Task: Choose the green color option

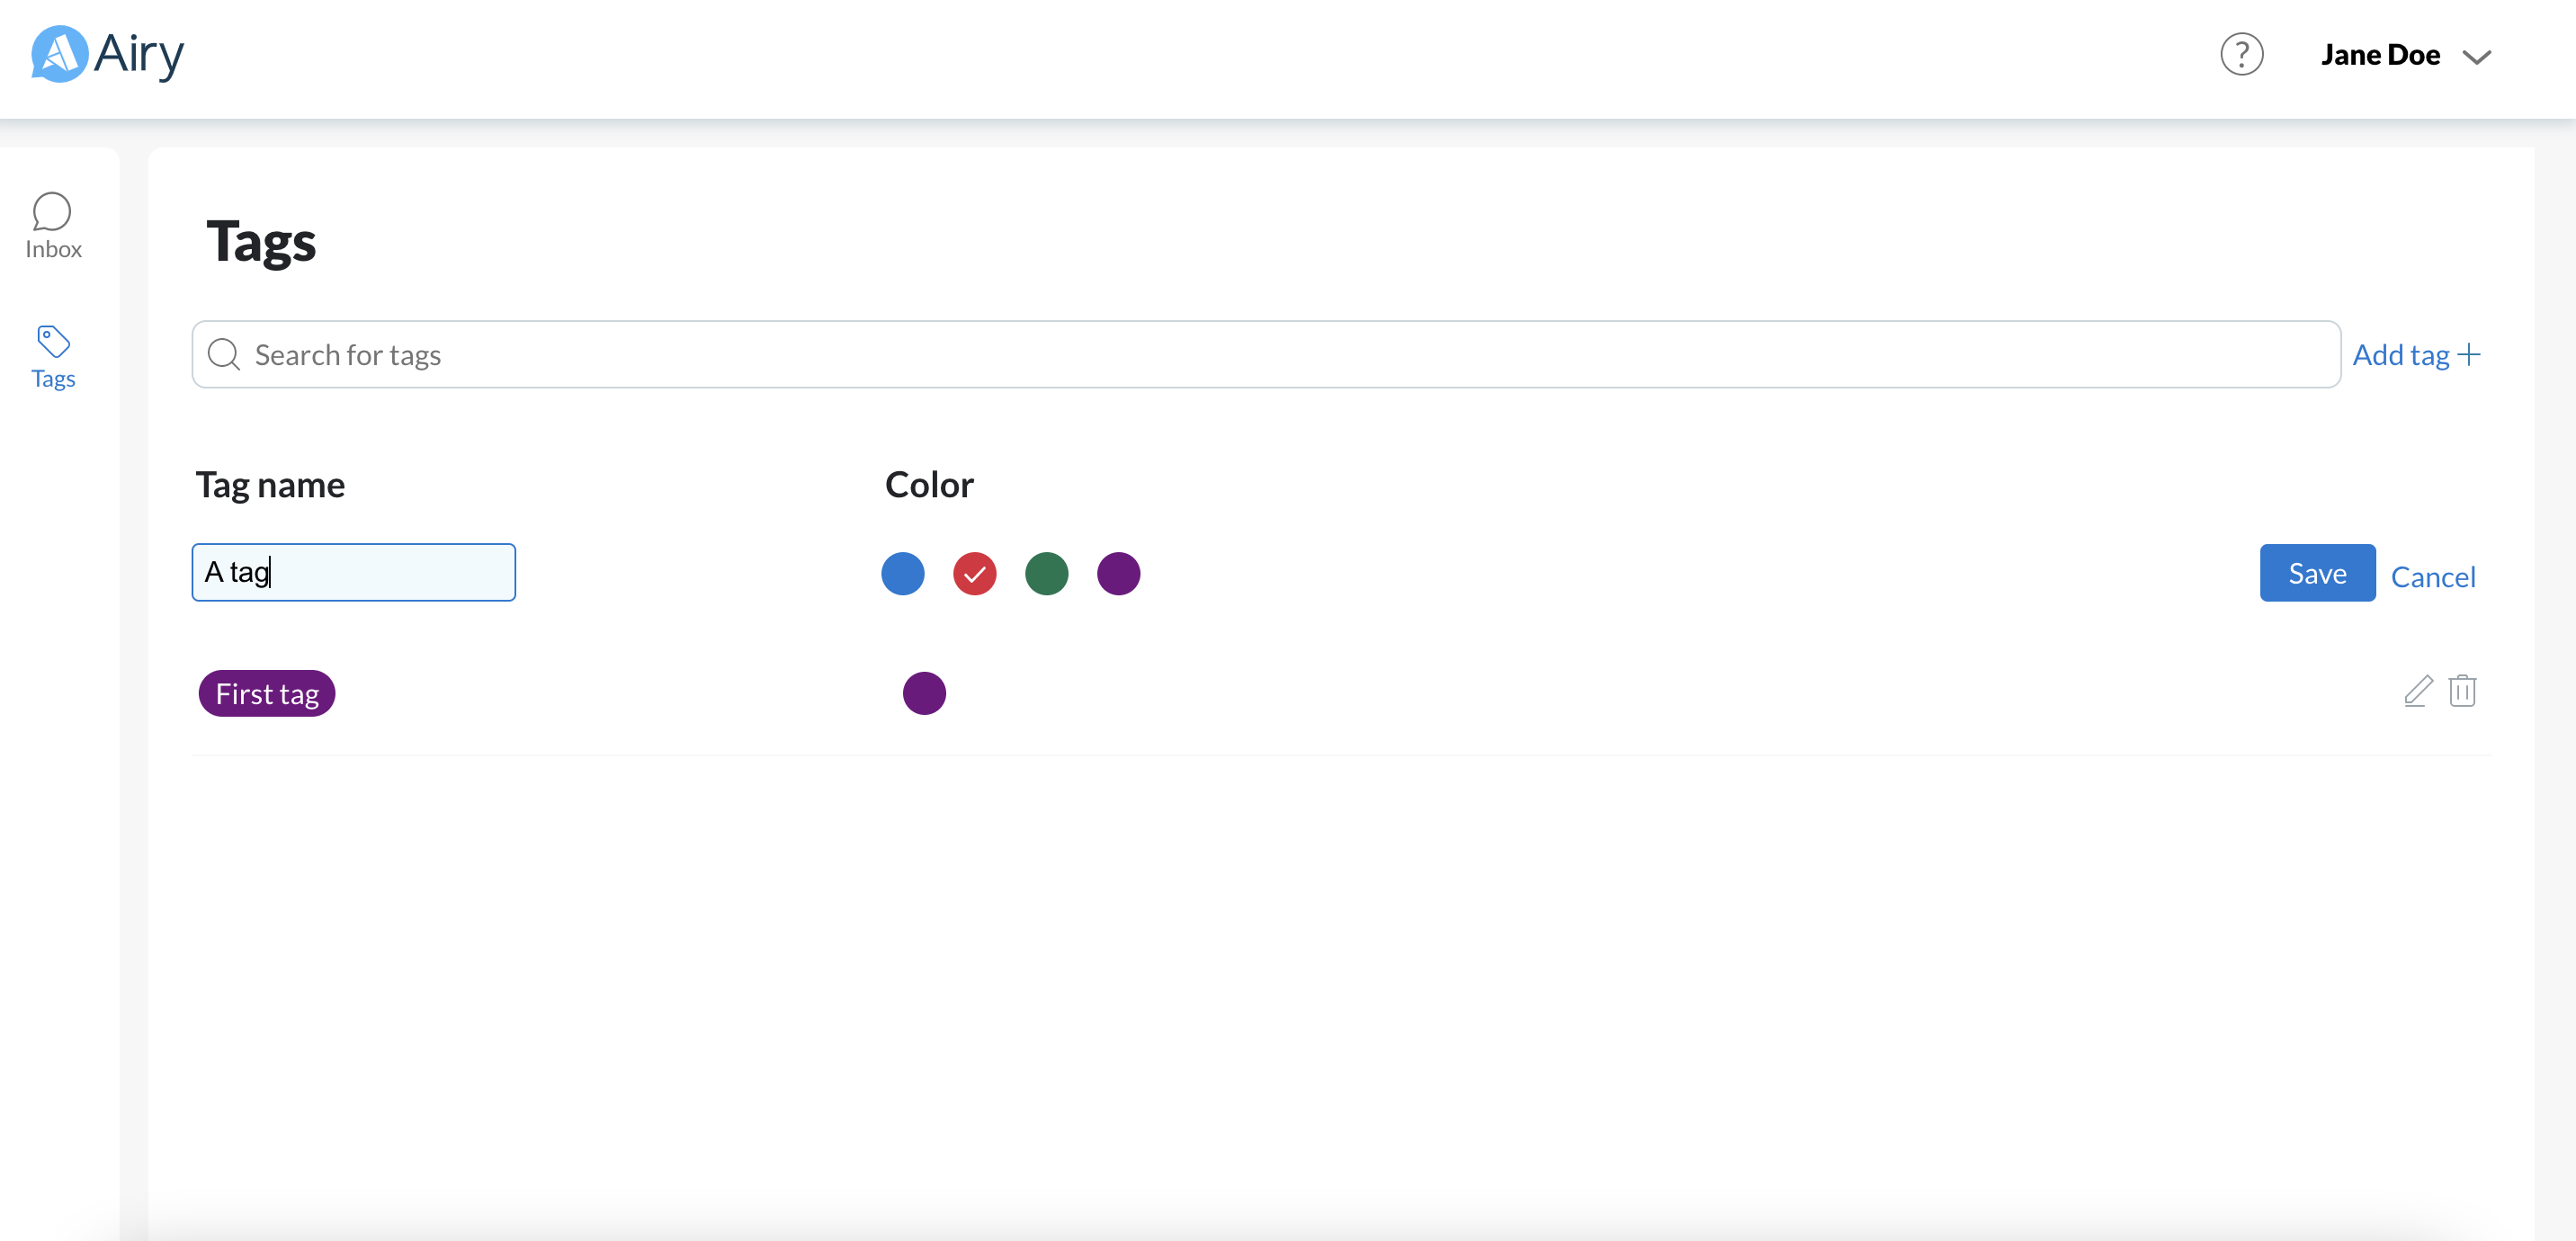Action: pos(1046,573)
